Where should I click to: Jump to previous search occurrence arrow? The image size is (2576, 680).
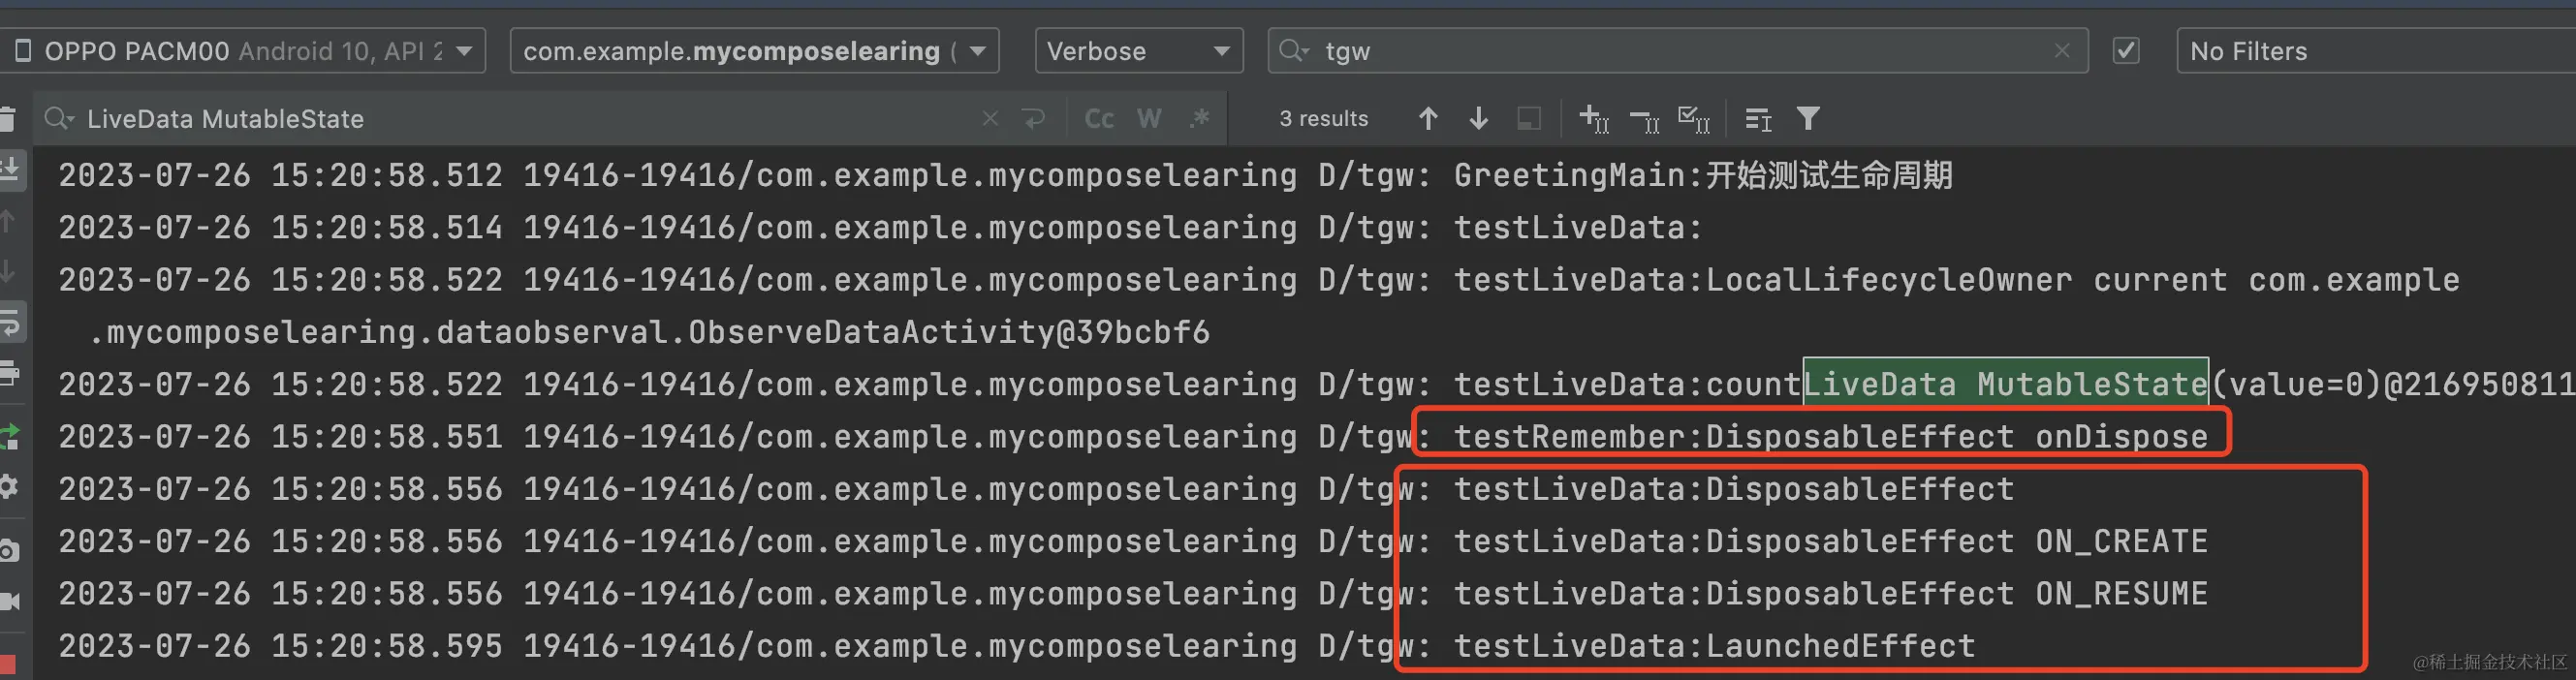(x=1428, y=119)
